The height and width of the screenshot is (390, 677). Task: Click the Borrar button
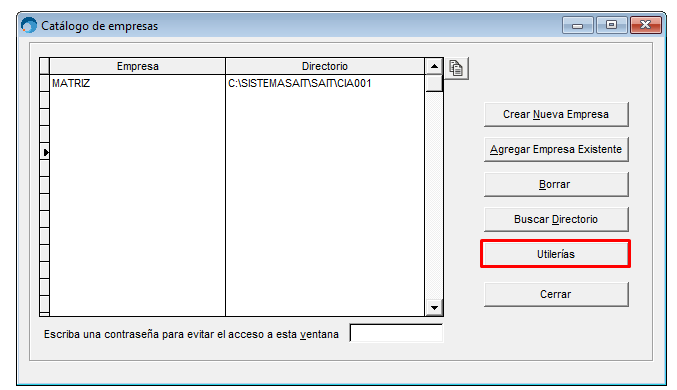[556, 184]
